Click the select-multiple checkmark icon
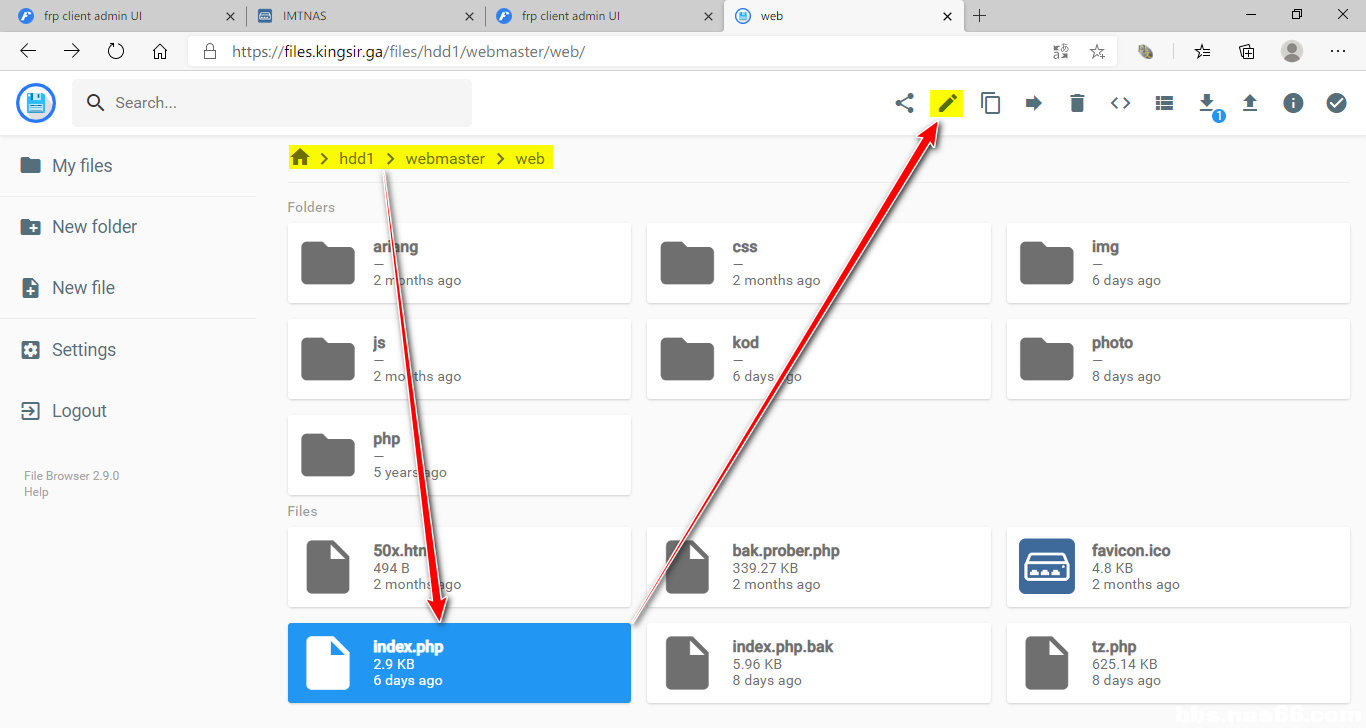 (x=1336, y=103)
